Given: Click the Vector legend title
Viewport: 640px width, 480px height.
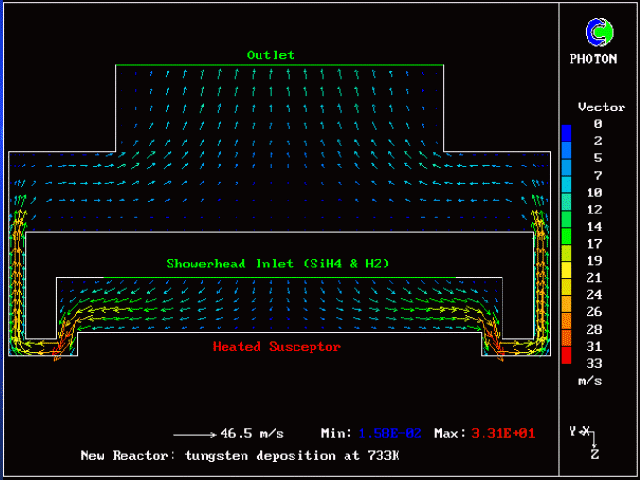Looking at the screenshot, I should [x=601, y=107].
